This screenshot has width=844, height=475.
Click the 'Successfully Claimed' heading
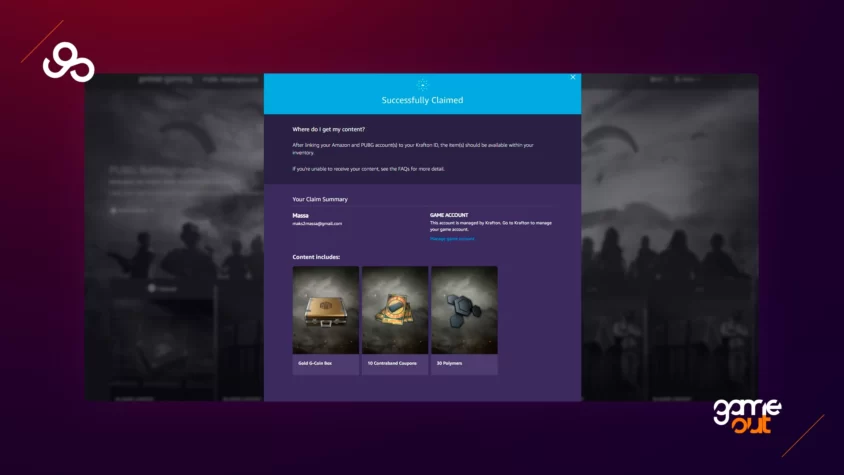point(423,100)
